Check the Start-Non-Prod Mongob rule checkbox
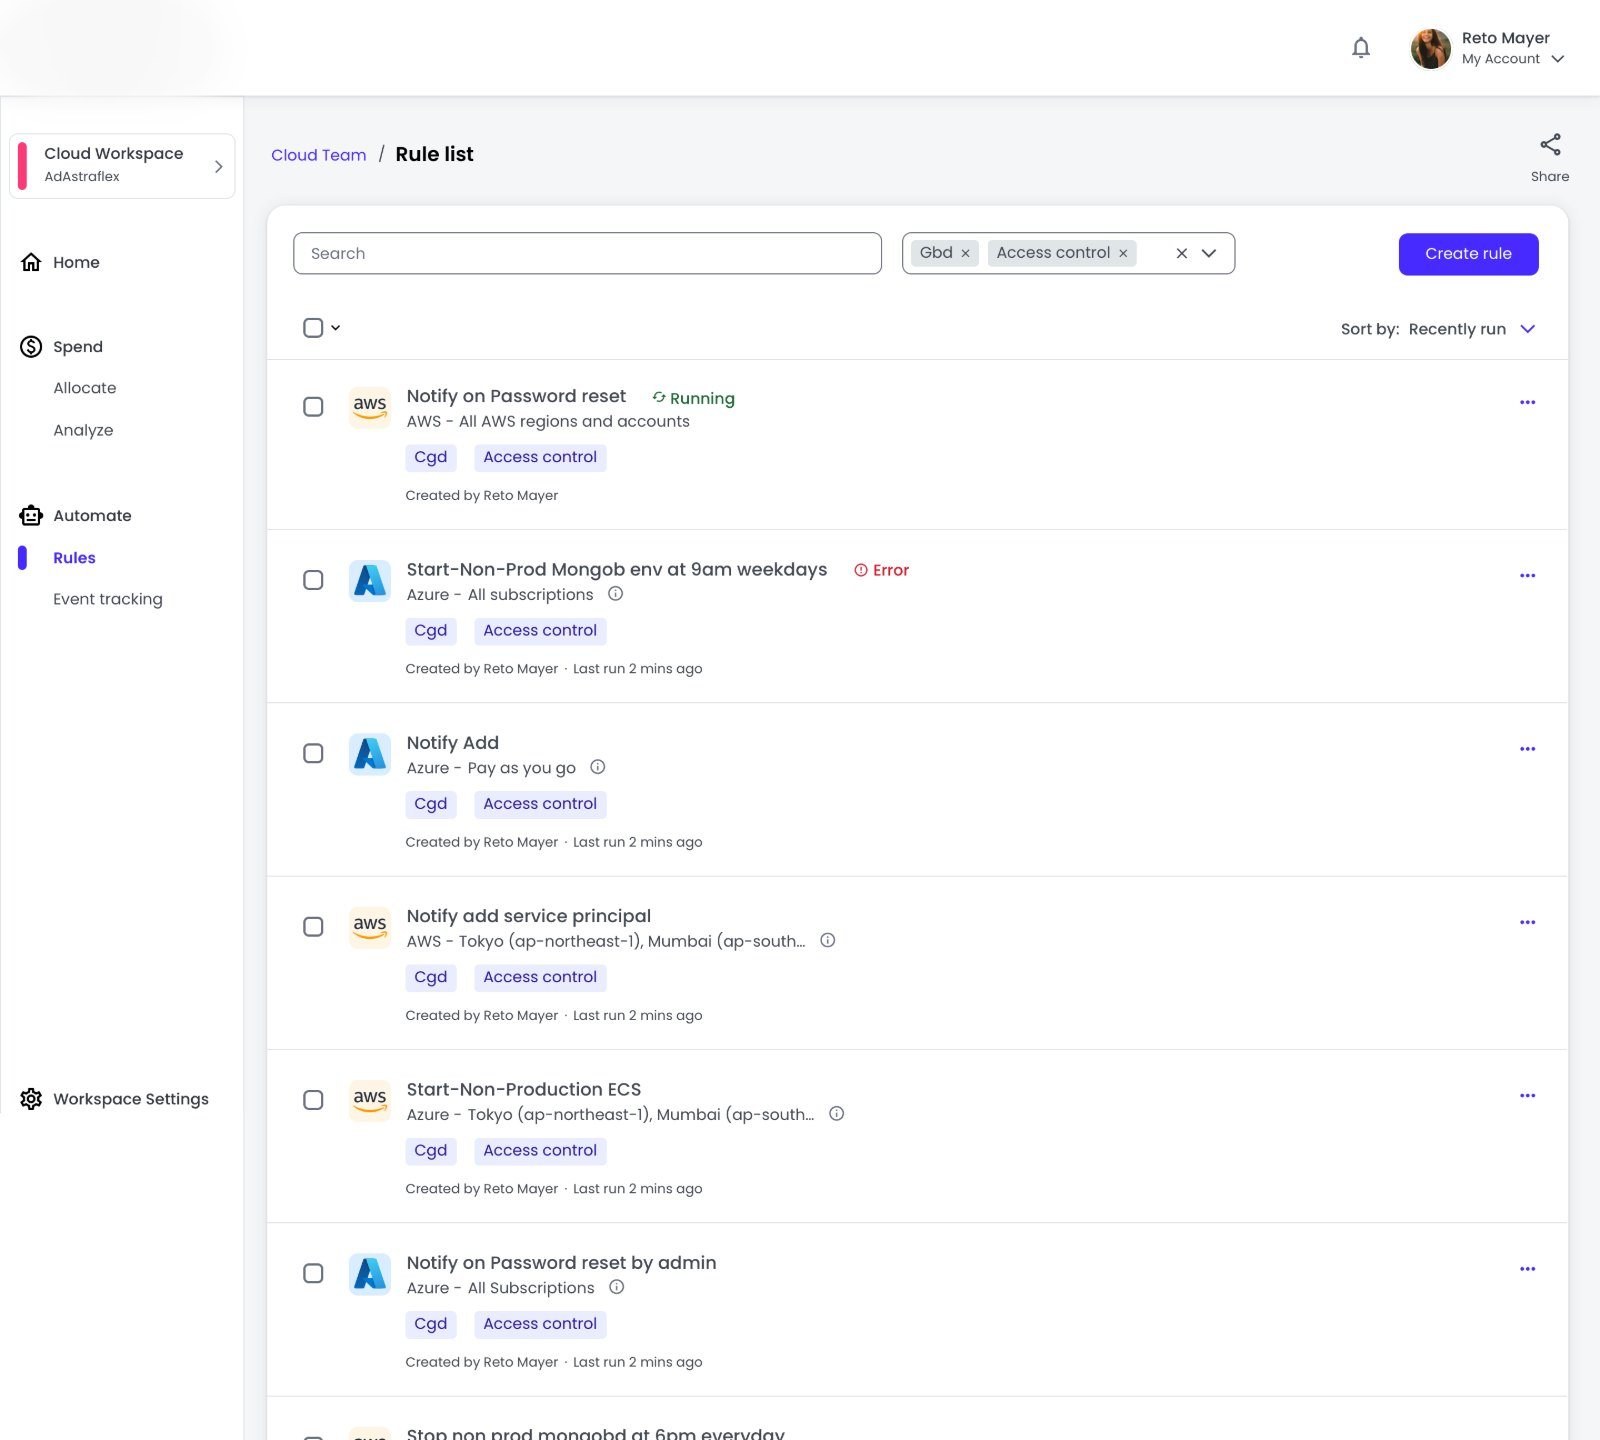This screenshot has width=1600, height=1440. point(313,580)
